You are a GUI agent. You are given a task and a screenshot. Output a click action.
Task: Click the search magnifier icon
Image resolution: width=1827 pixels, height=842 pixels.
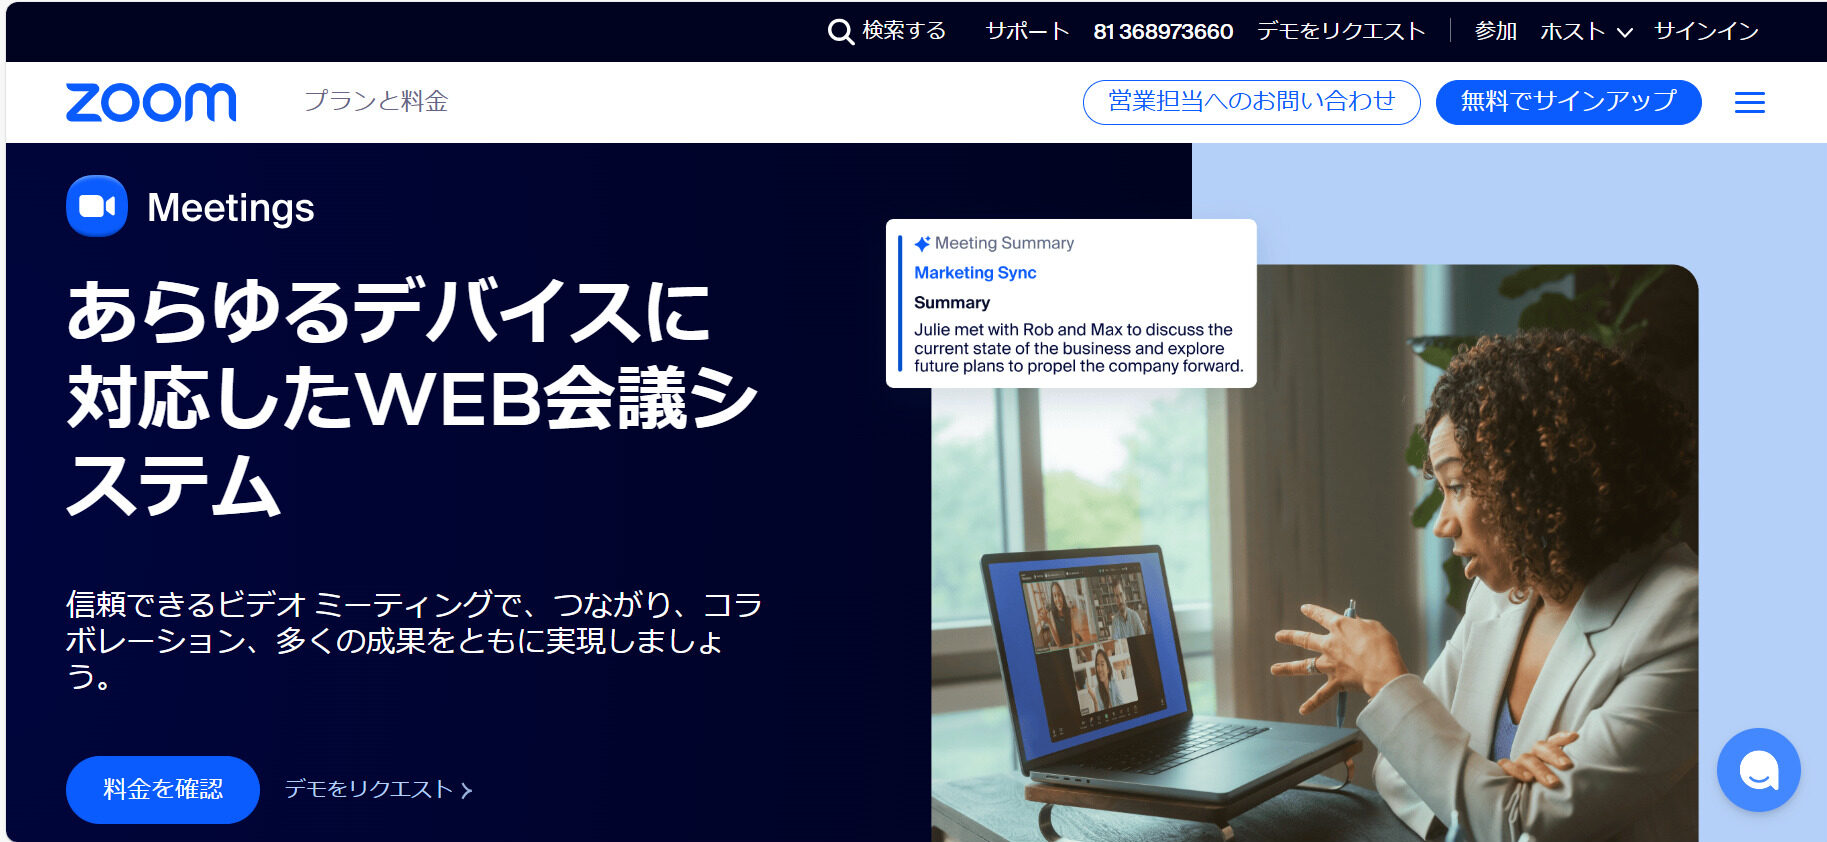click(840, 32)
